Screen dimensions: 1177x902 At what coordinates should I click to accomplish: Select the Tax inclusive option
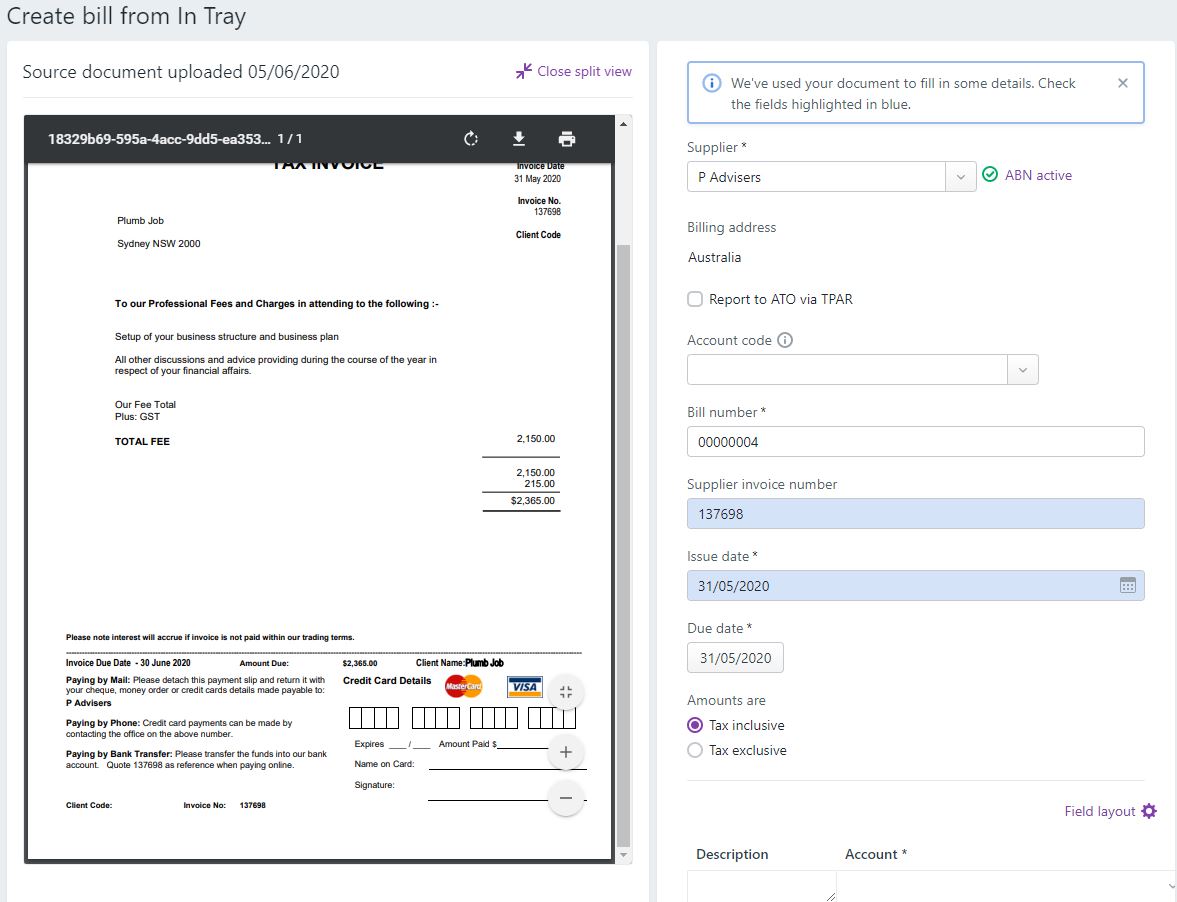point(695,725)
